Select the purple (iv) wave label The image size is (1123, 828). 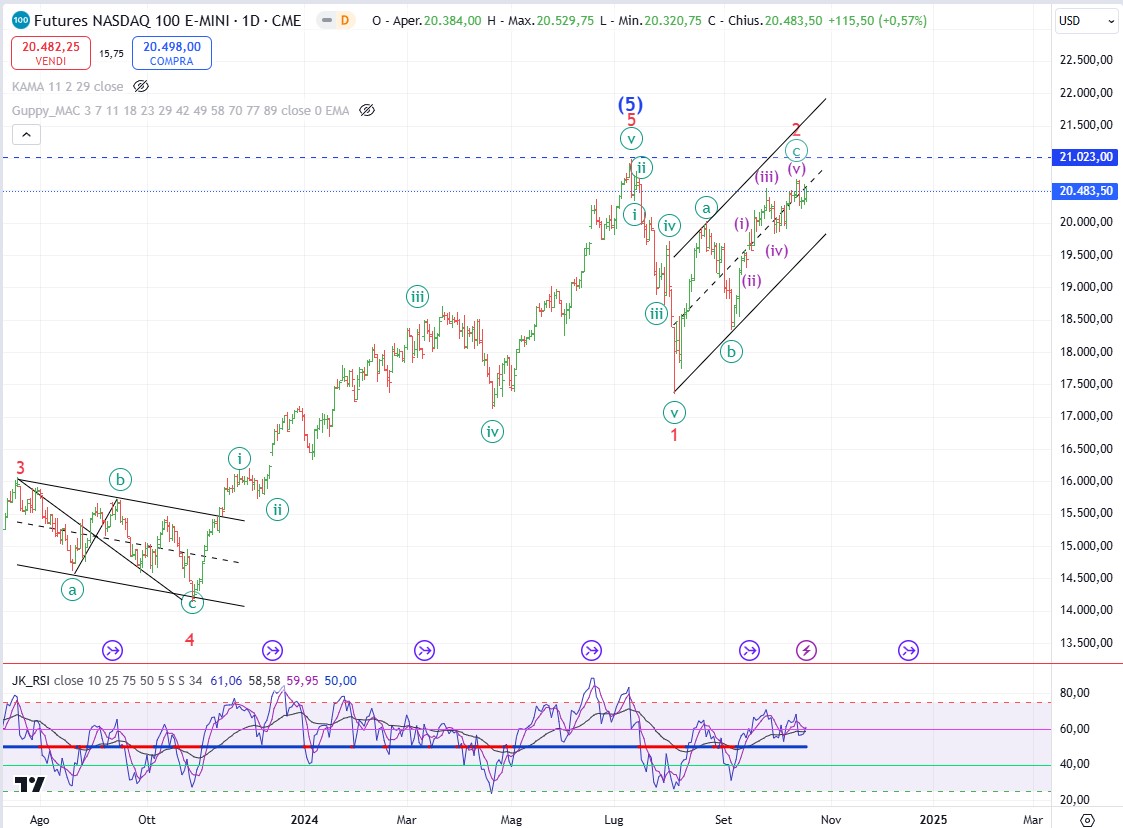coord(776,250)
